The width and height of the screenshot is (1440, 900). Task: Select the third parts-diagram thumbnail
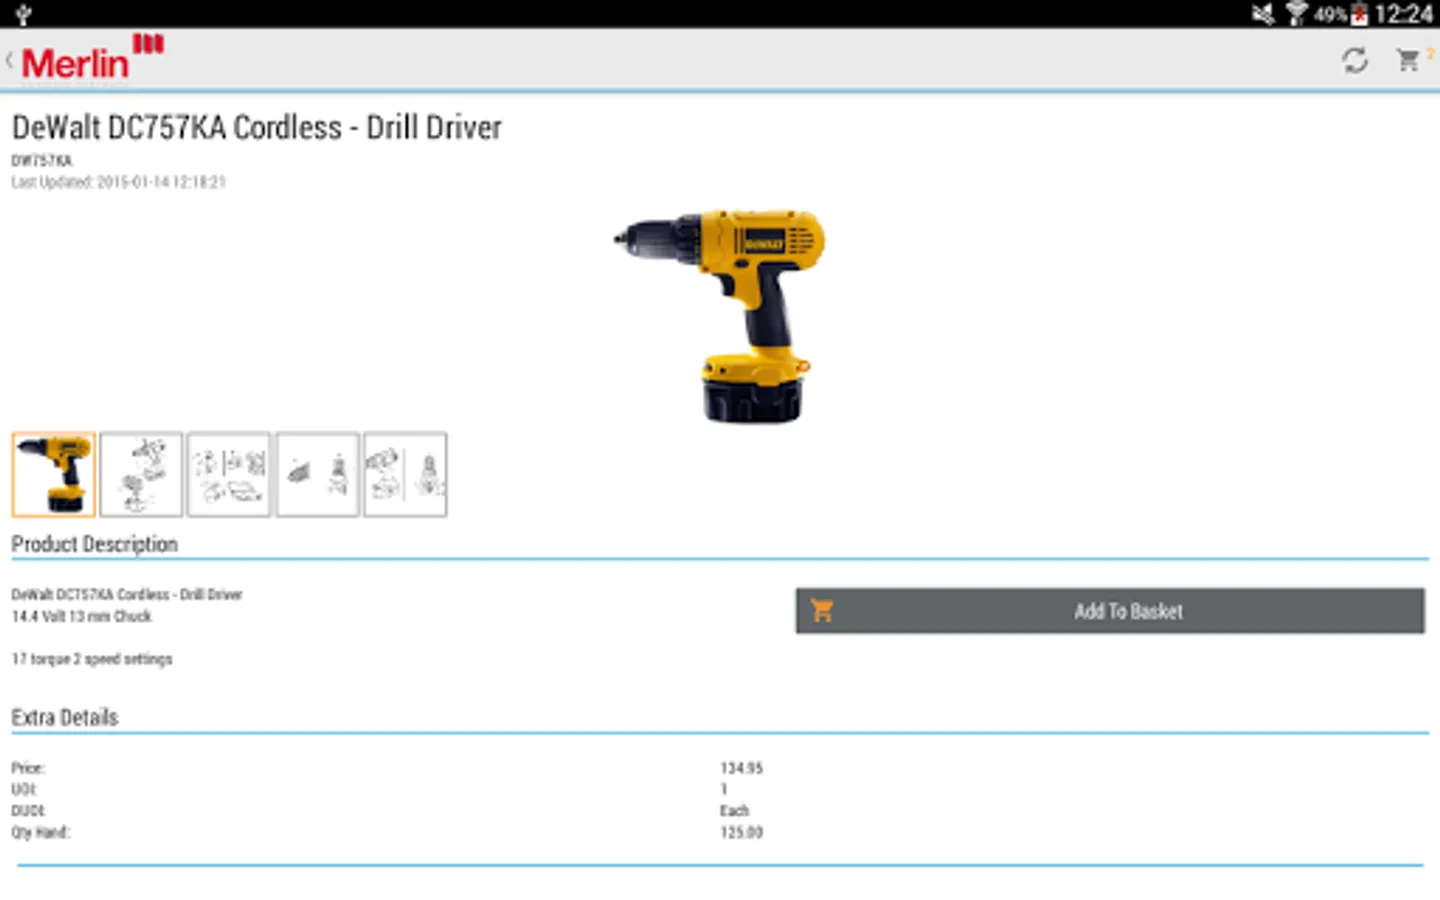click(229, 474)
